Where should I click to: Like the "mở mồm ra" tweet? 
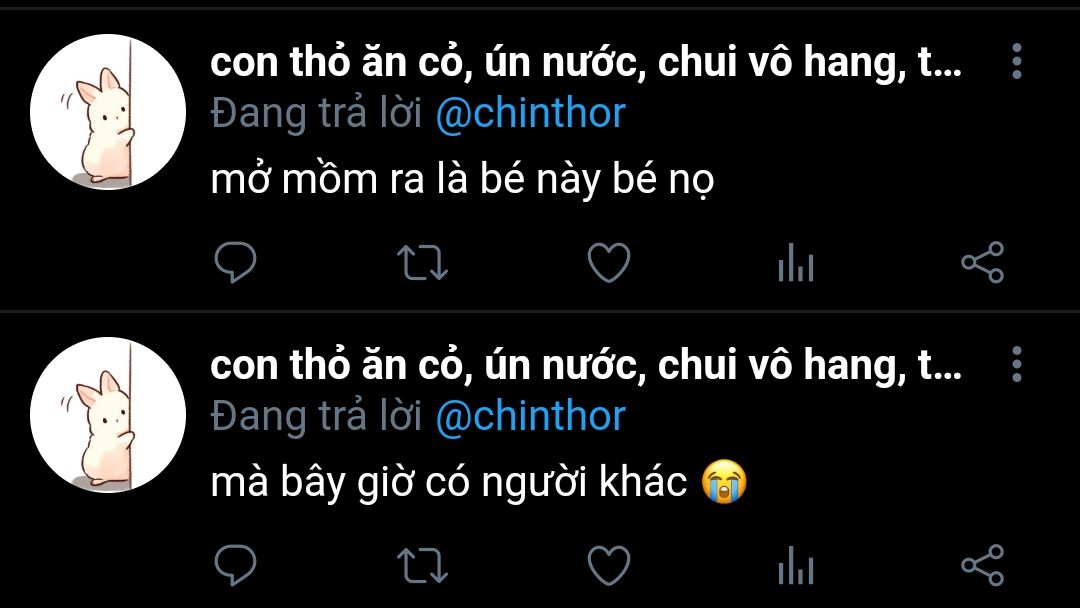point(608,264)
